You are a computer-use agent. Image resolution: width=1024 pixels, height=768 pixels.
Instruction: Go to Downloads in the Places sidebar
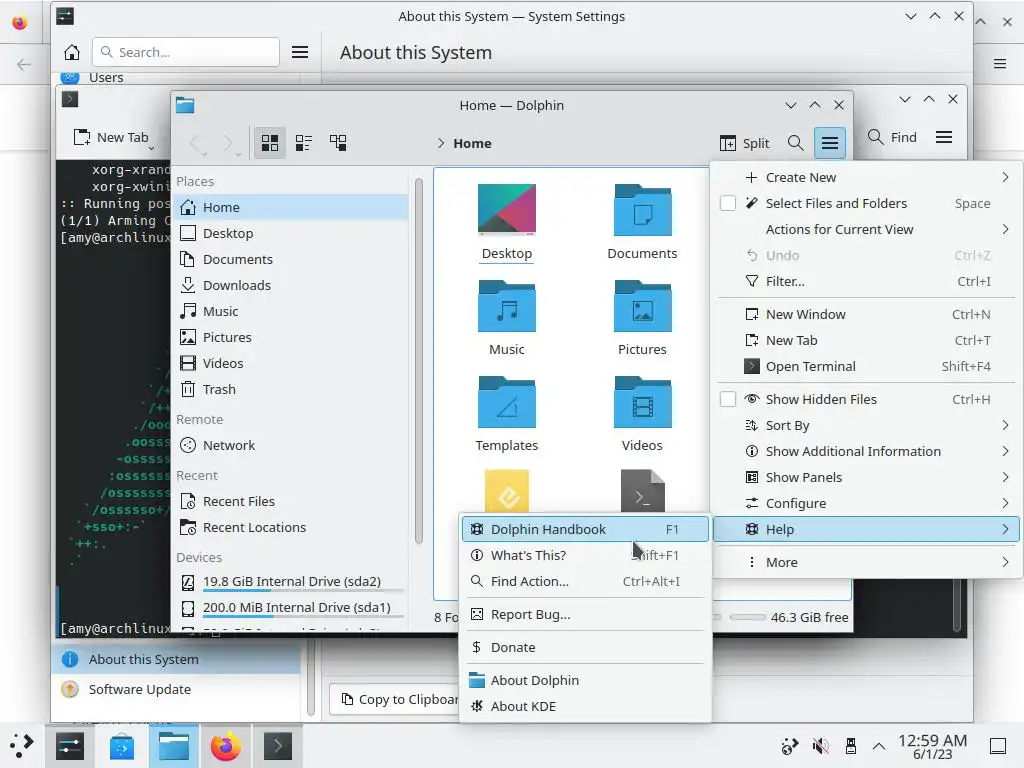pyautogui.click(x=290, y=285)
